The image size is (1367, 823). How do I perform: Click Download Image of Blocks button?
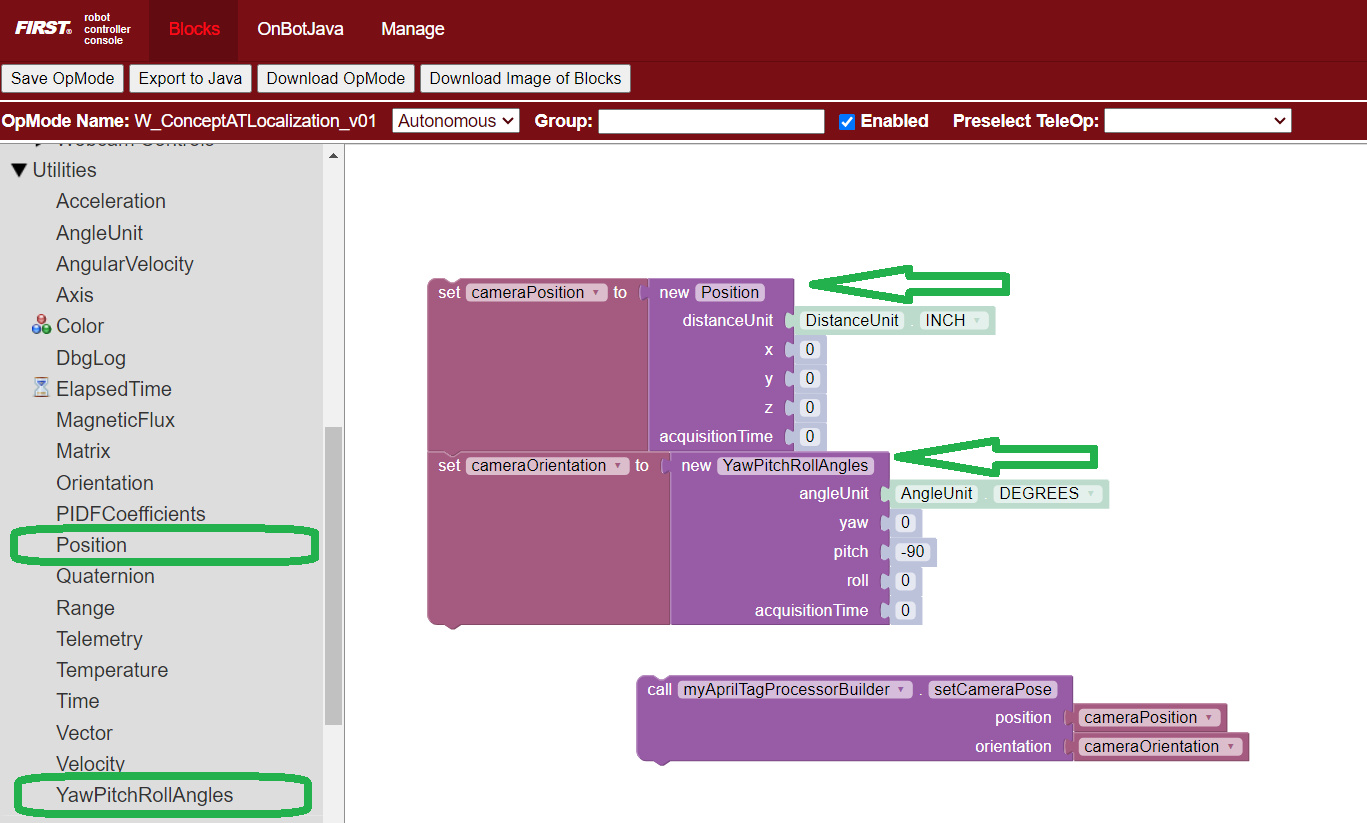525,78
